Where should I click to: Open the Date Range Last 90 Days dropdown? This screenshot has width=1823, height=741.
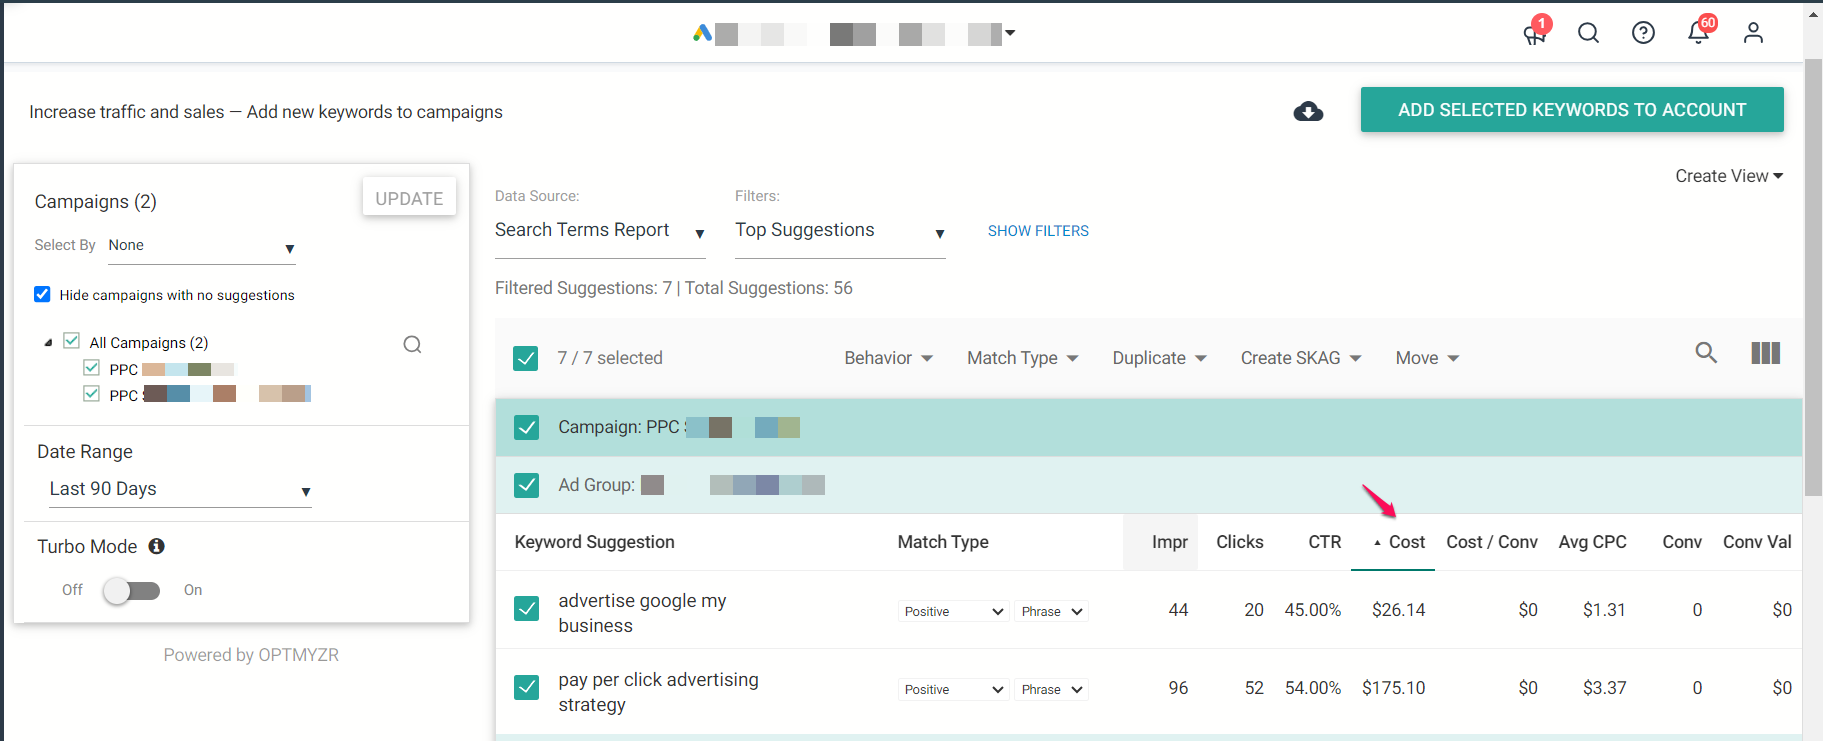point(180,489)
